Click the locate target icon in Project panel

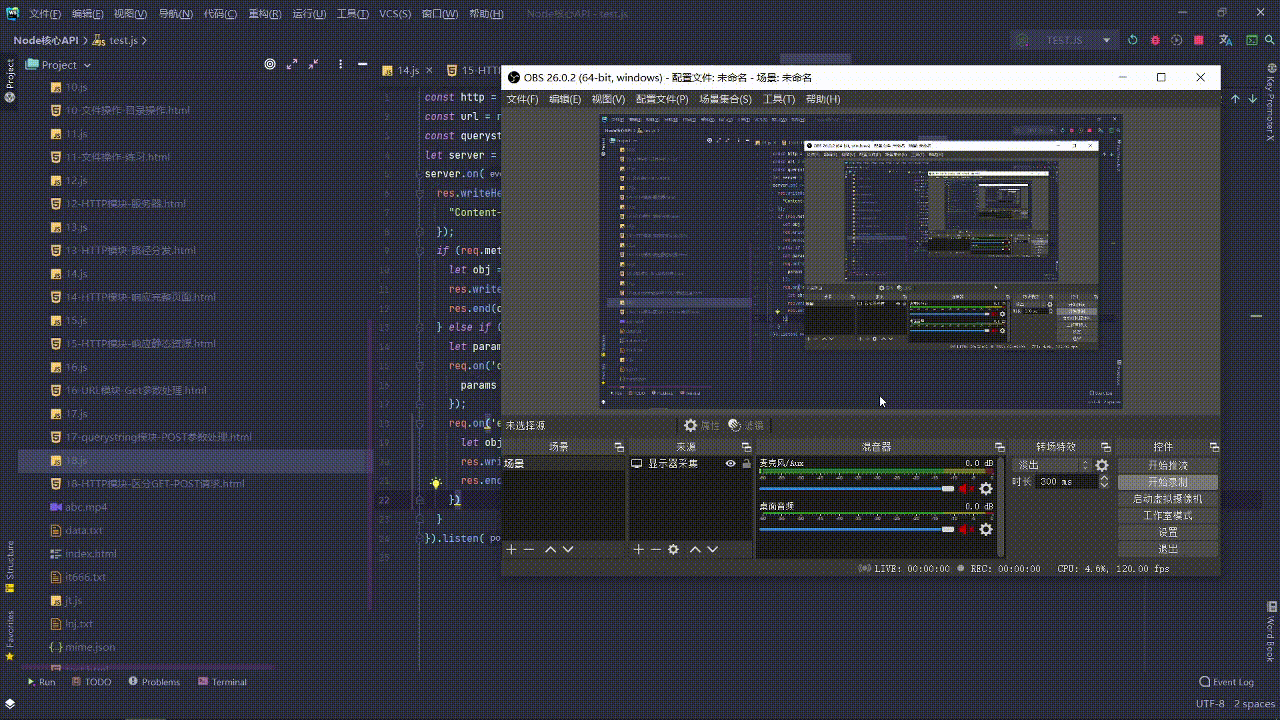point(269,64)
